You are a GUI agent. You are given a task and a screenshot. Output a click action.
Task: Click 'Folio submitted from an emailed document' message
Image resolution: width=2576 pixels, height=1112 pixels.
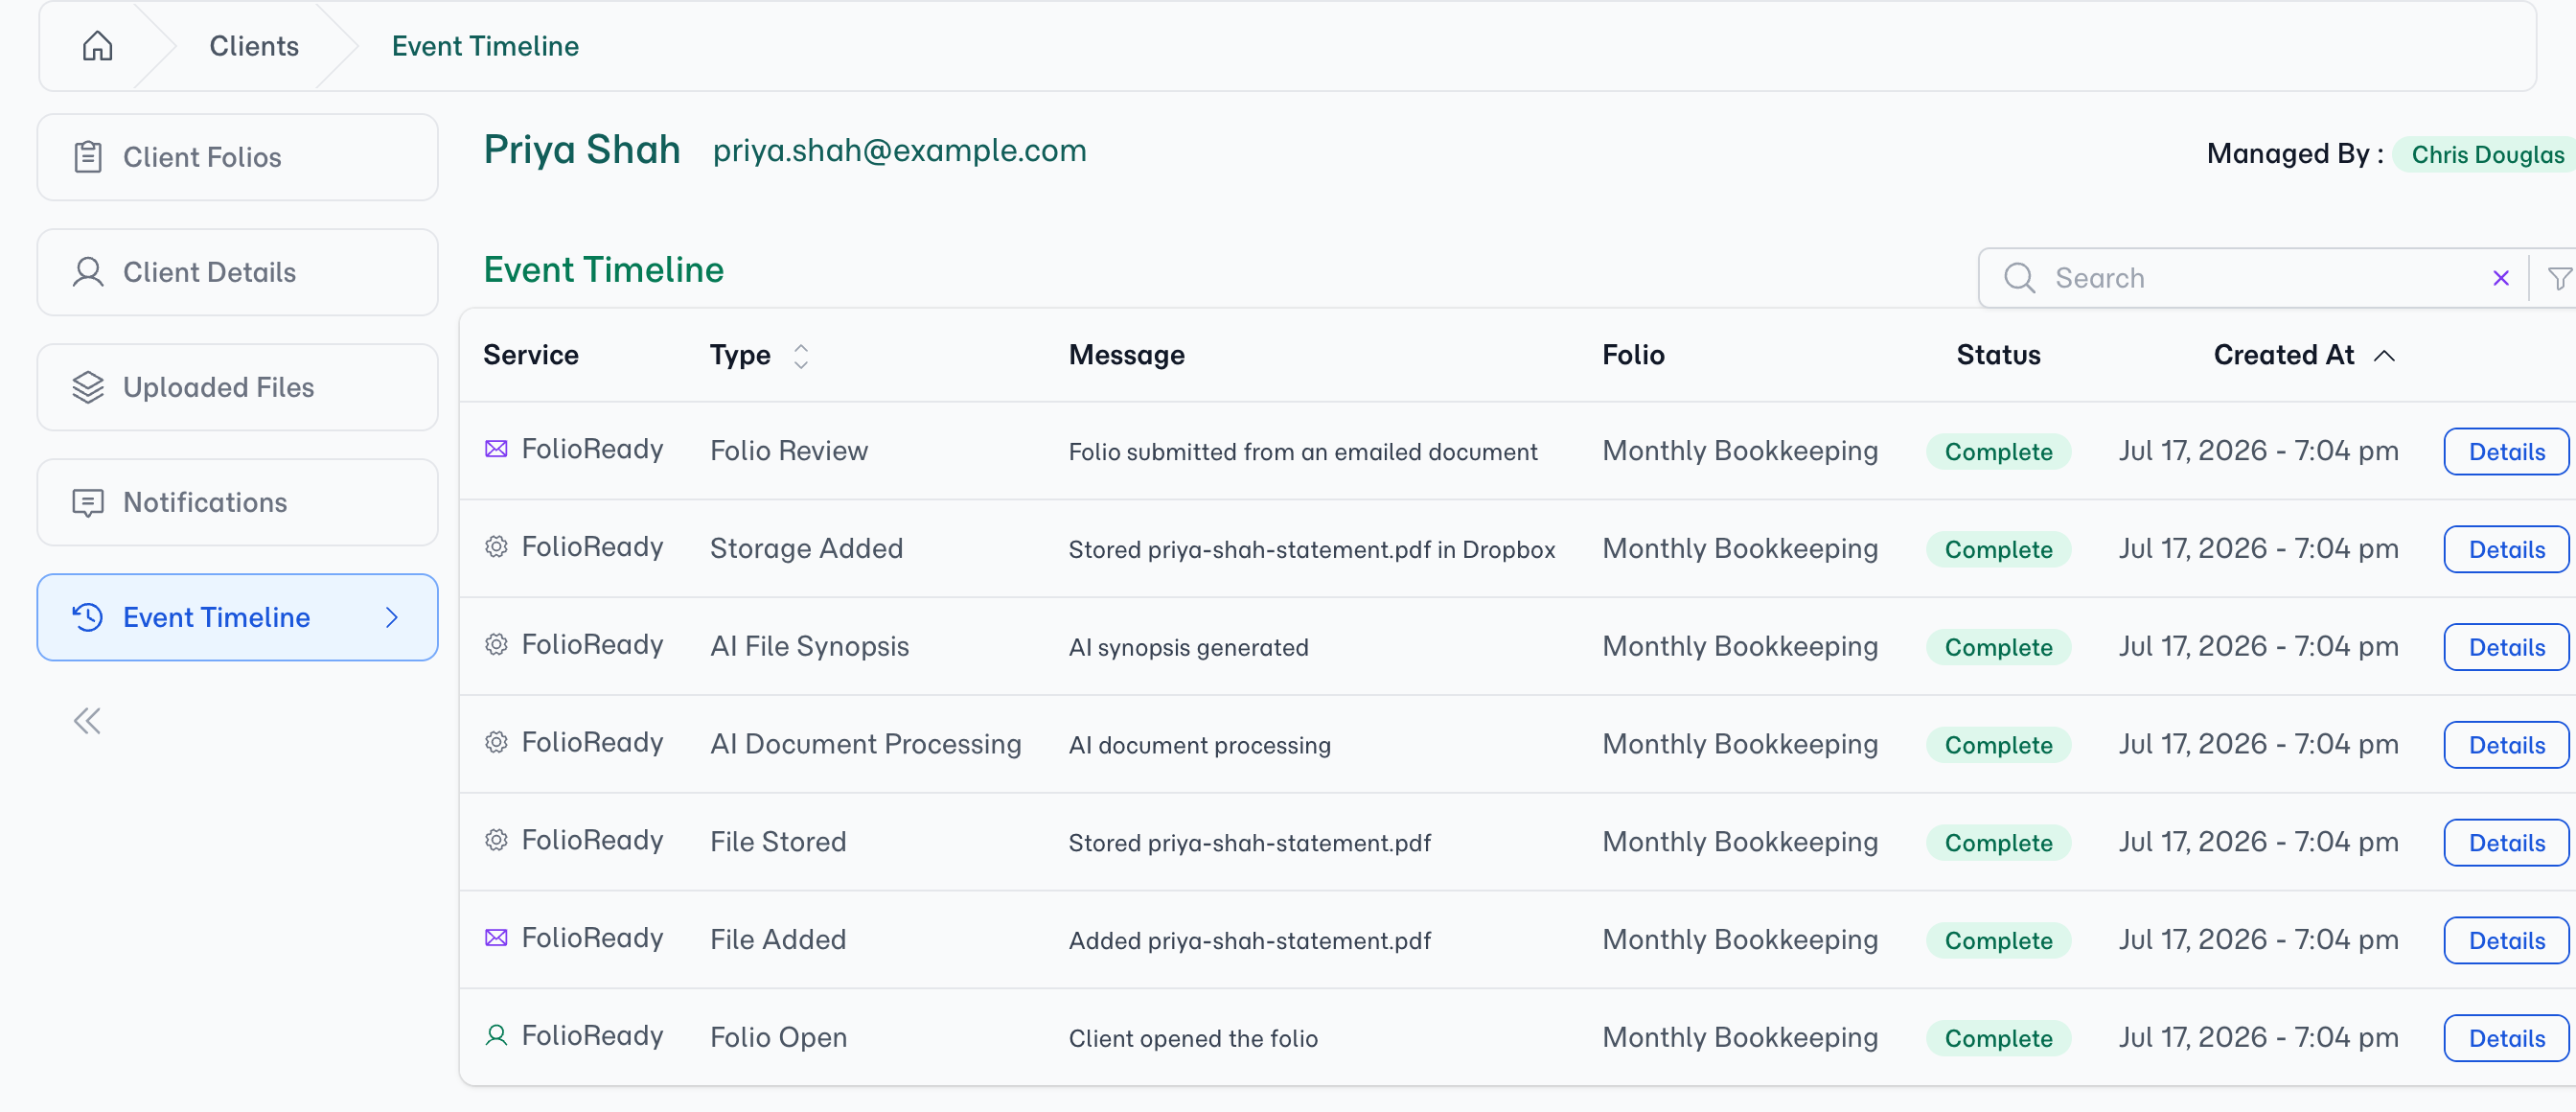click(1303, 452)
